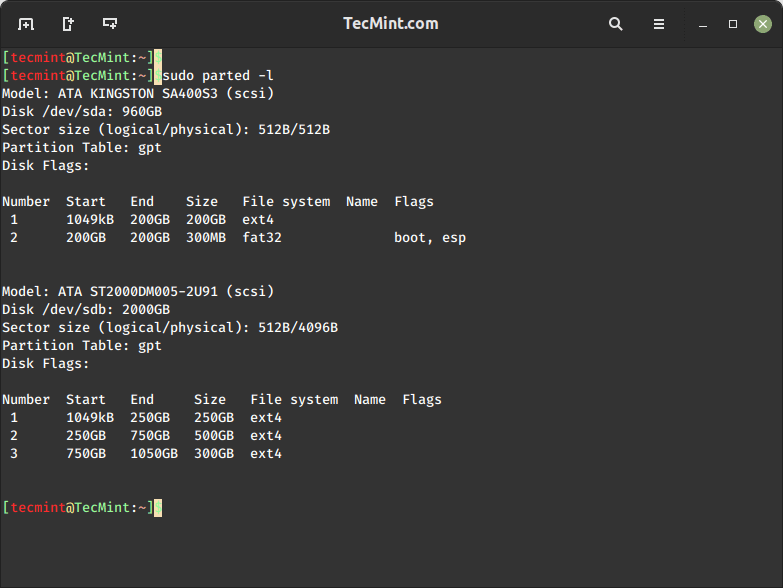Click the '/dev/sda' disk line
The width and height of the screenshot is (783, 588).
click(82, 112)
